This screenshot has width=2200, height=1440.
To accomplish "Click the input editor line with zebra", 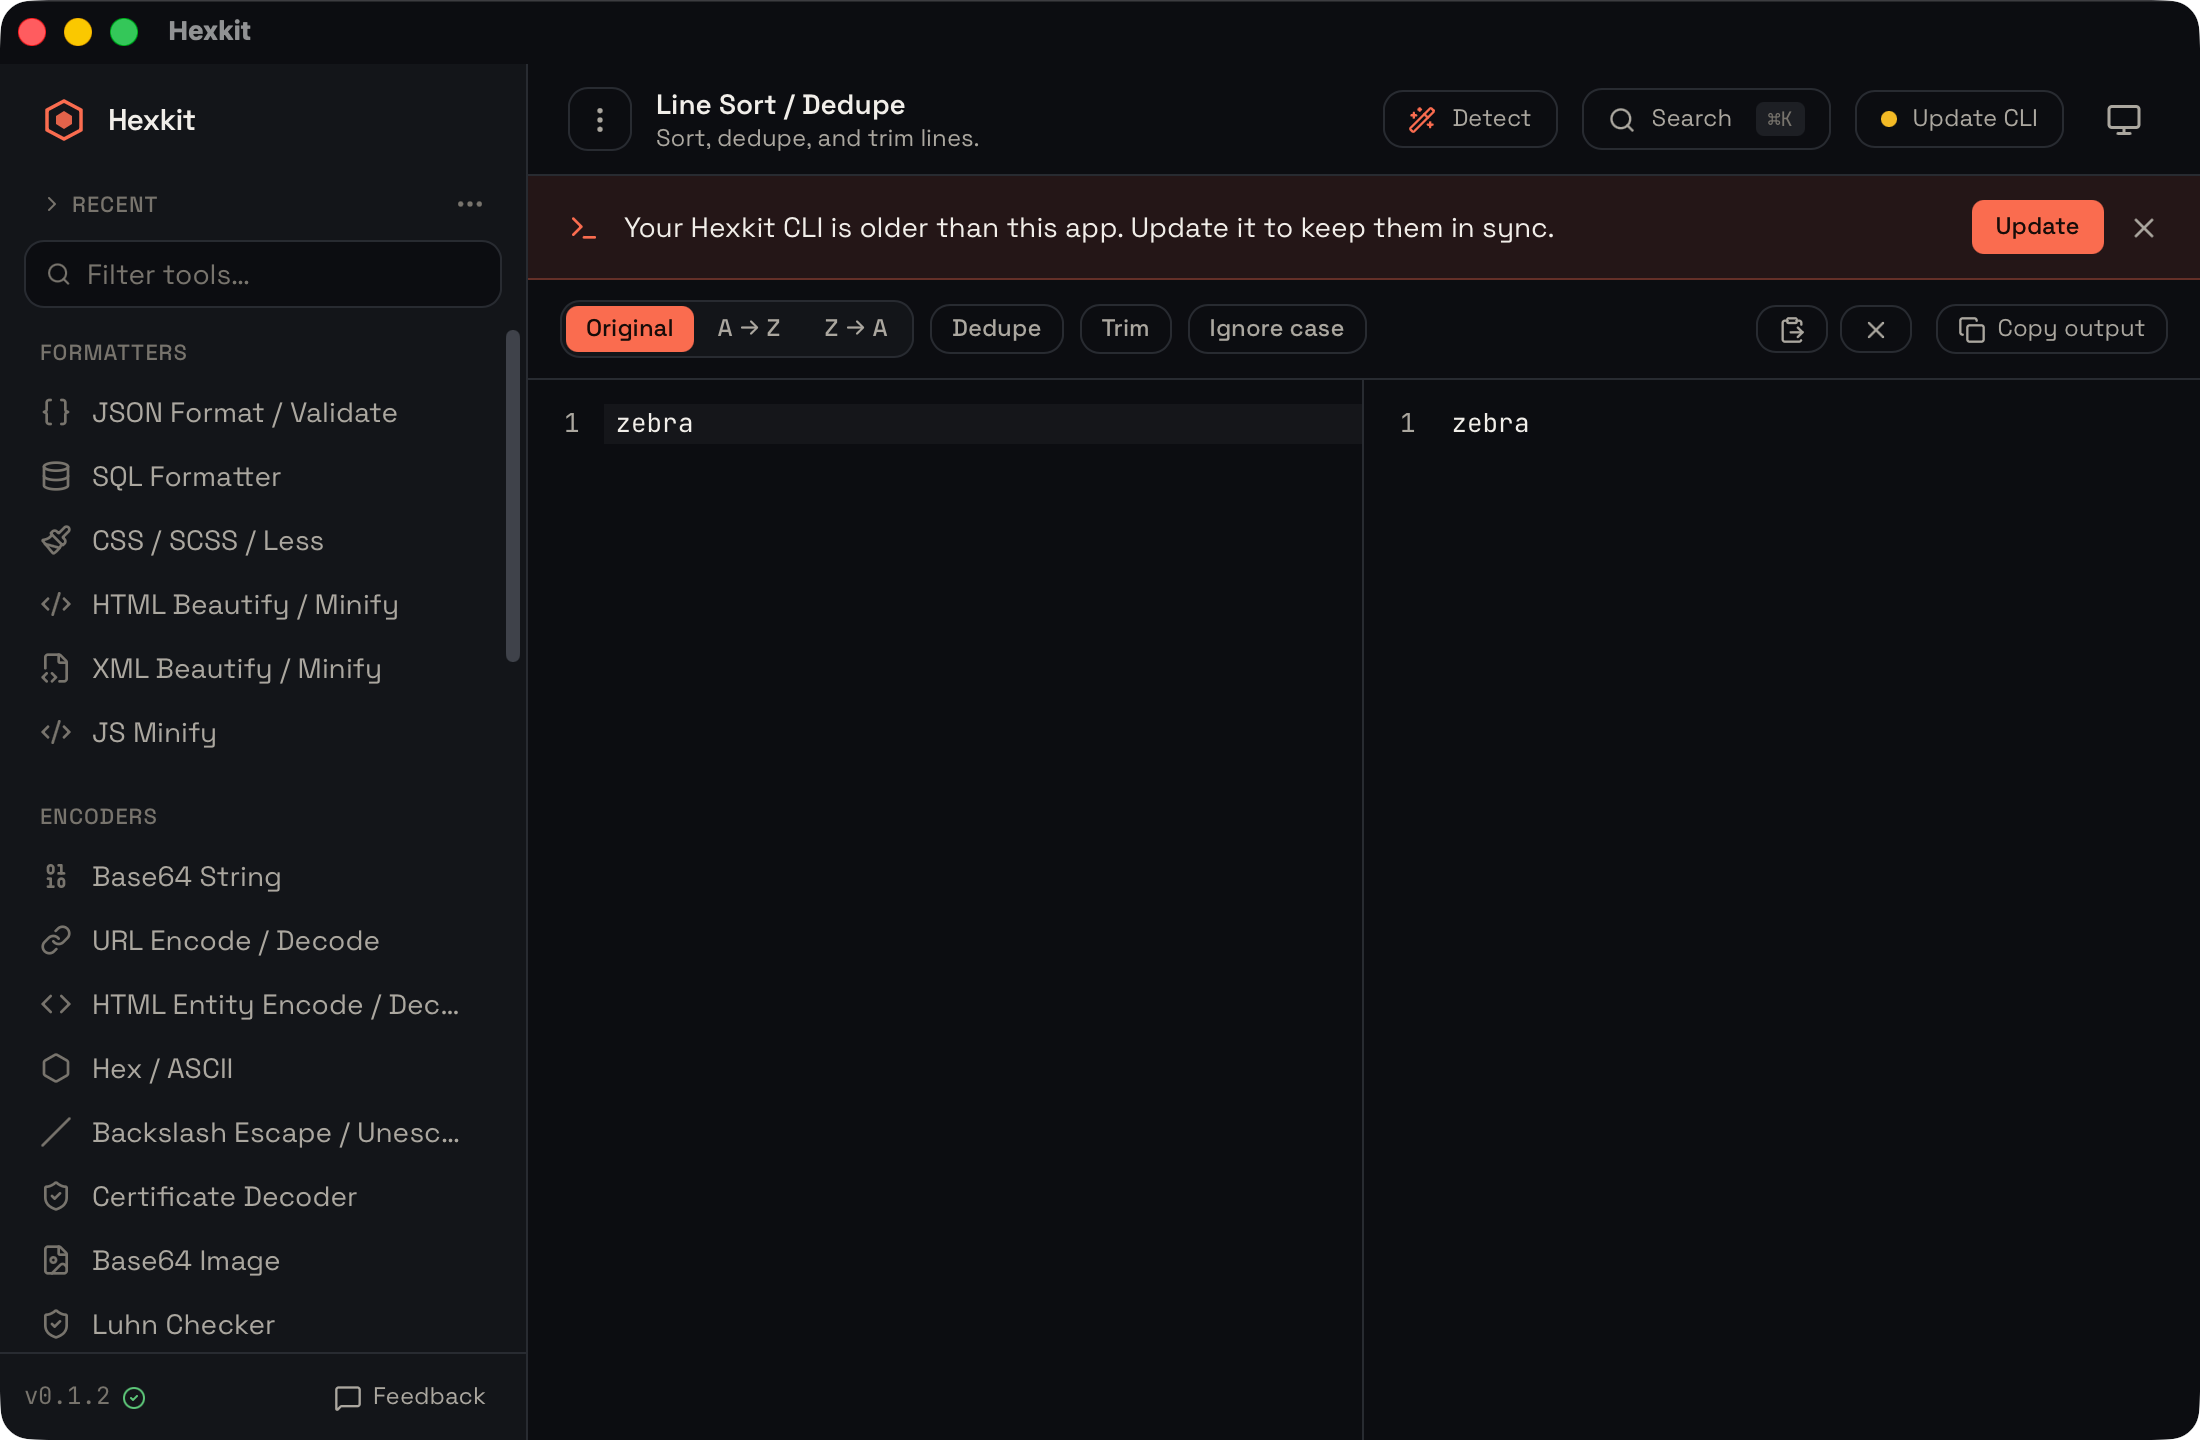I will coord(982,424).
